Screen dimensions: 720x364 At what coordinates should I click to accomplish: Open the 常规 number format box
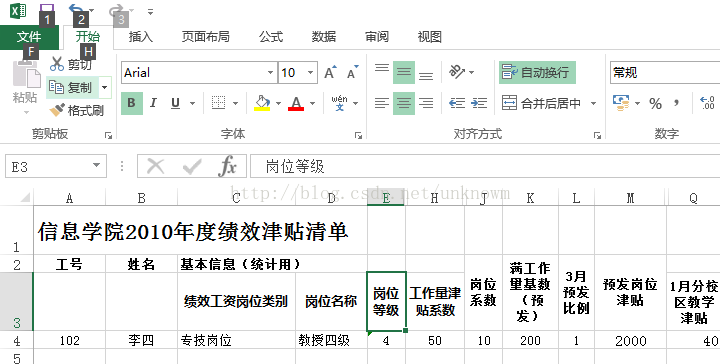[665, 73]
